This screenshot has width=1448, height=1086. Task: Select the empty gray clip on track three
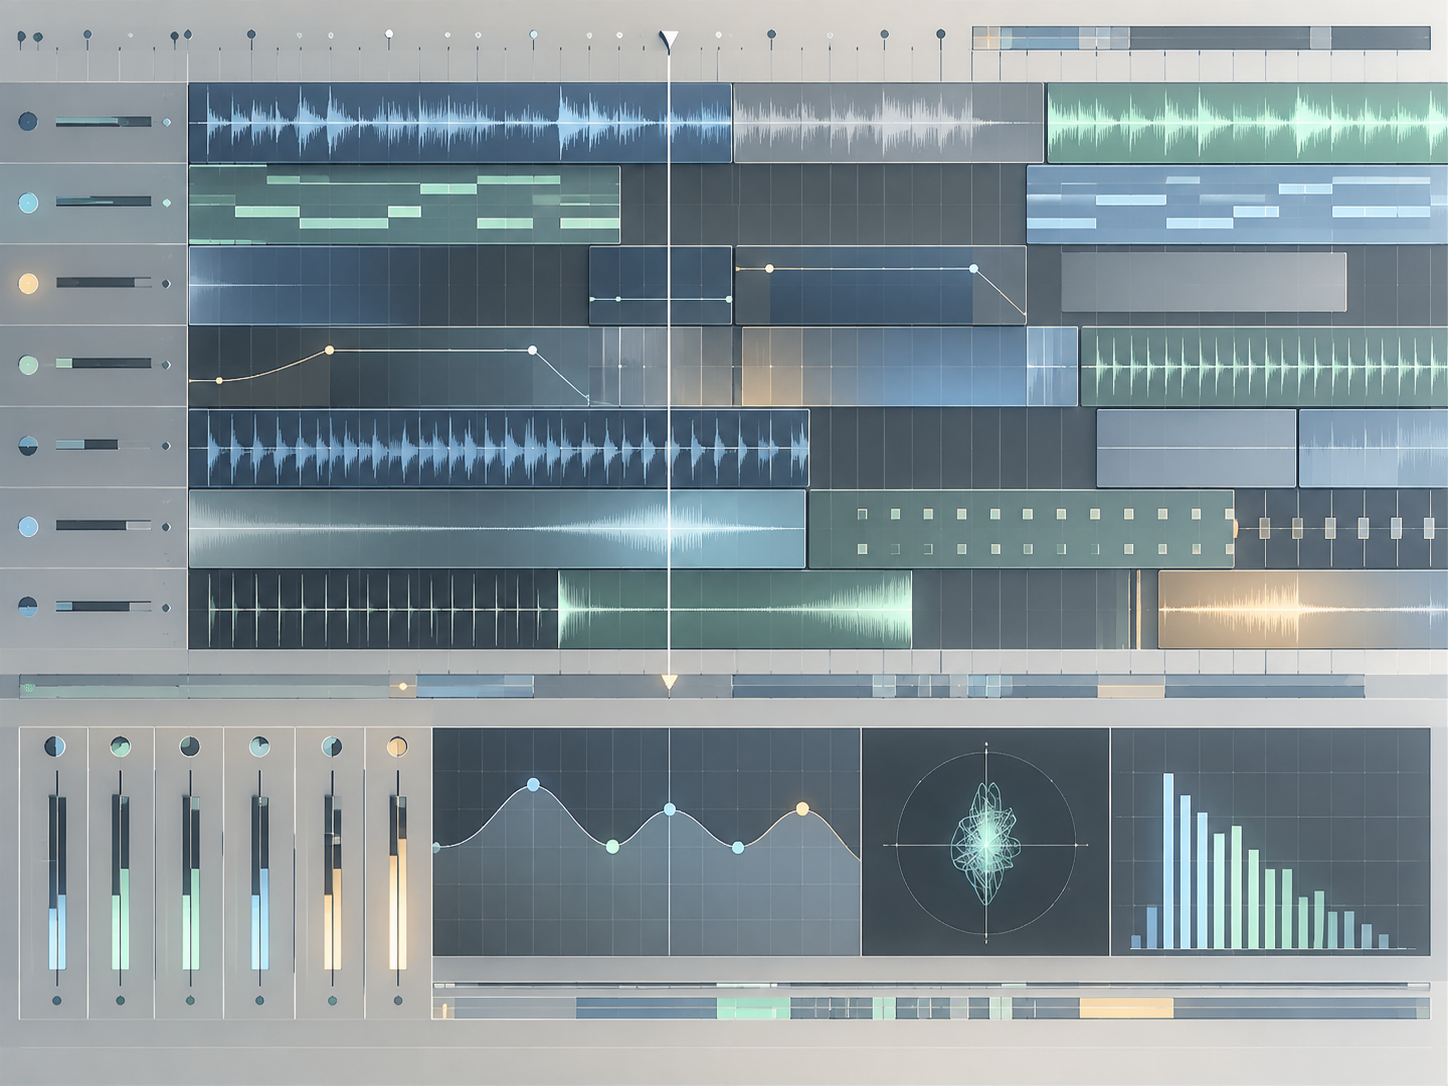coord(1203,282)
